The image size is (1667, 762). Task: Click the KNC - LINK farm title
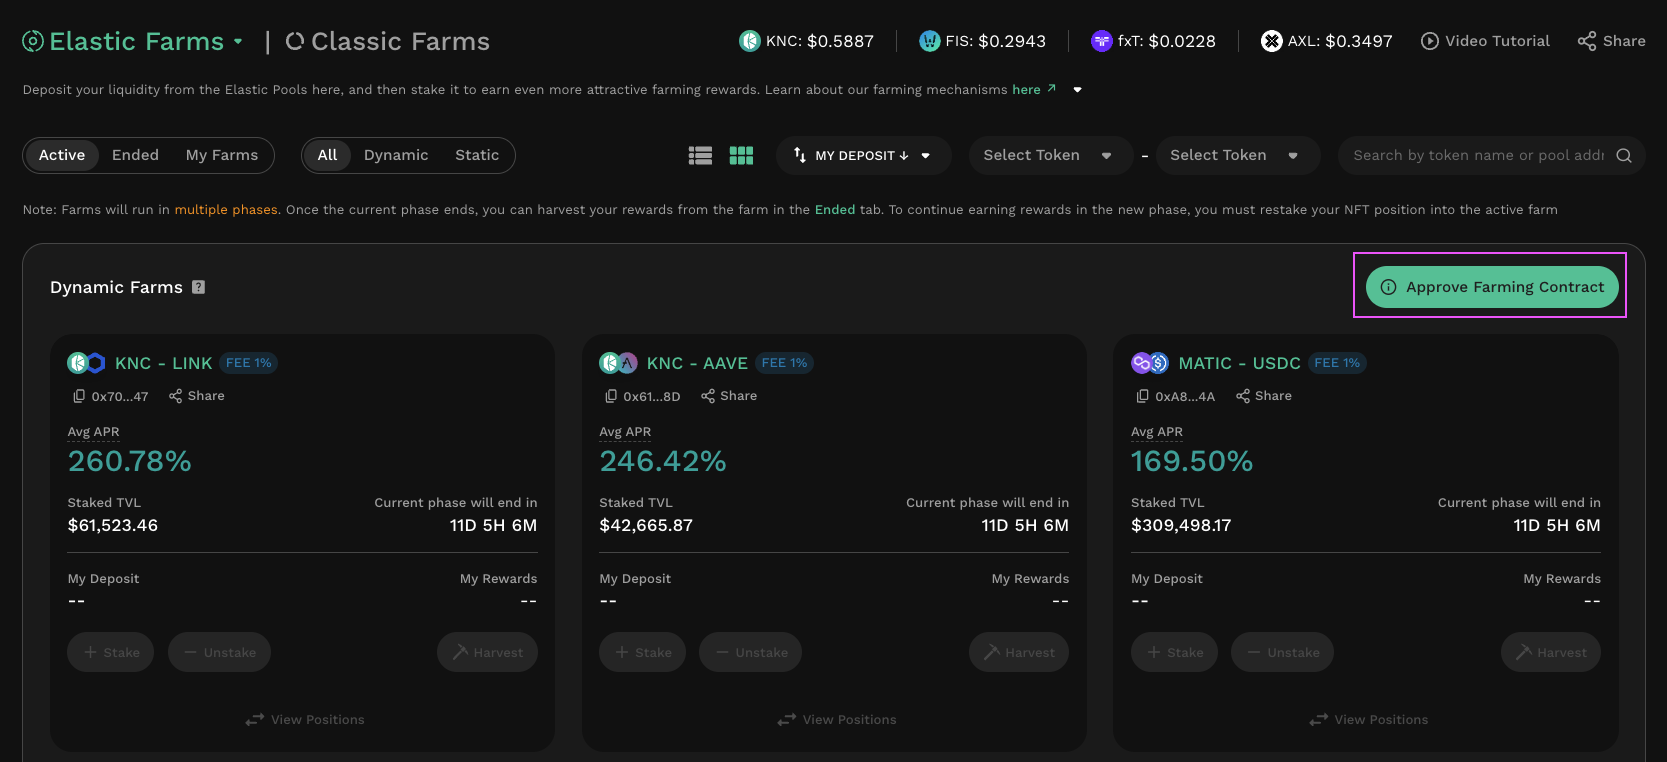tap(164, 363)
